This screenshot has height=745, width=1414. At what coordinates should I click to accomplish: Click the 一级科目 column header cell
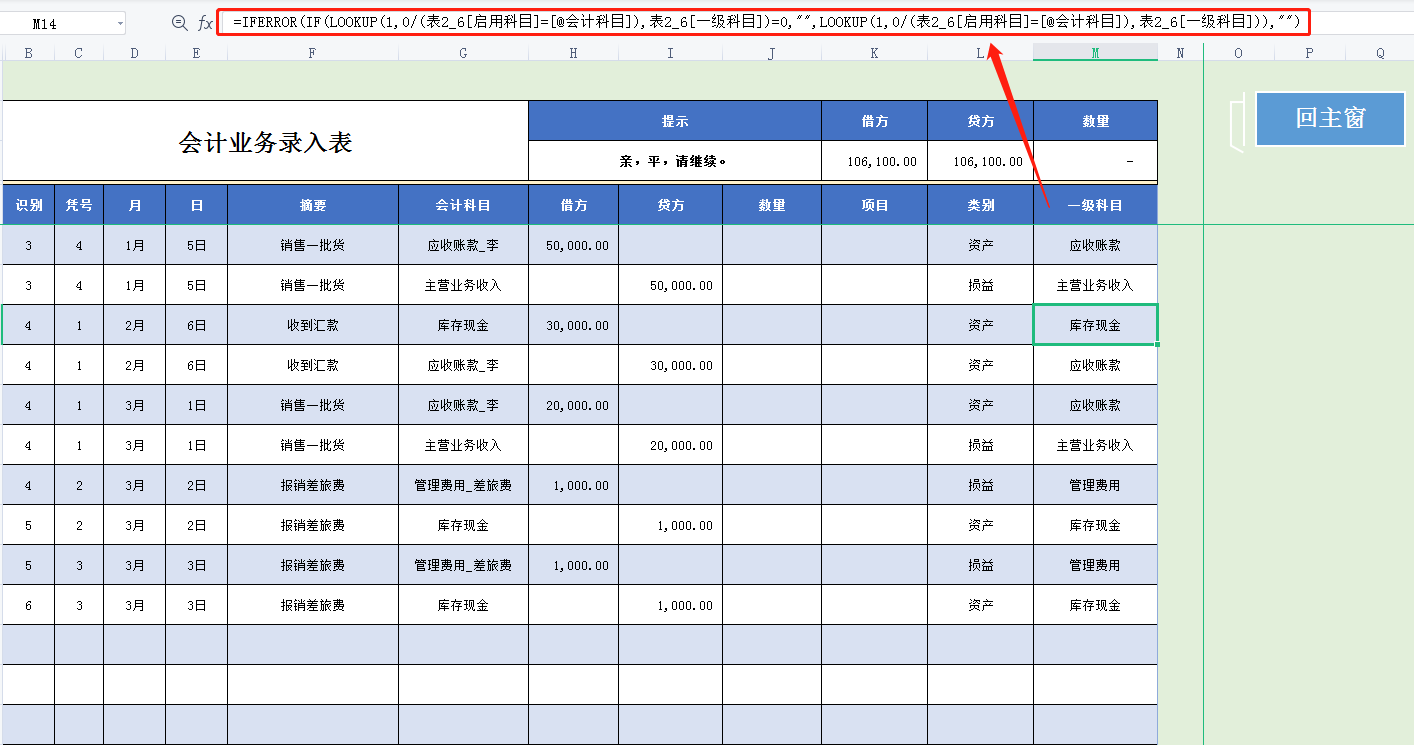(x=1095, y=204)
